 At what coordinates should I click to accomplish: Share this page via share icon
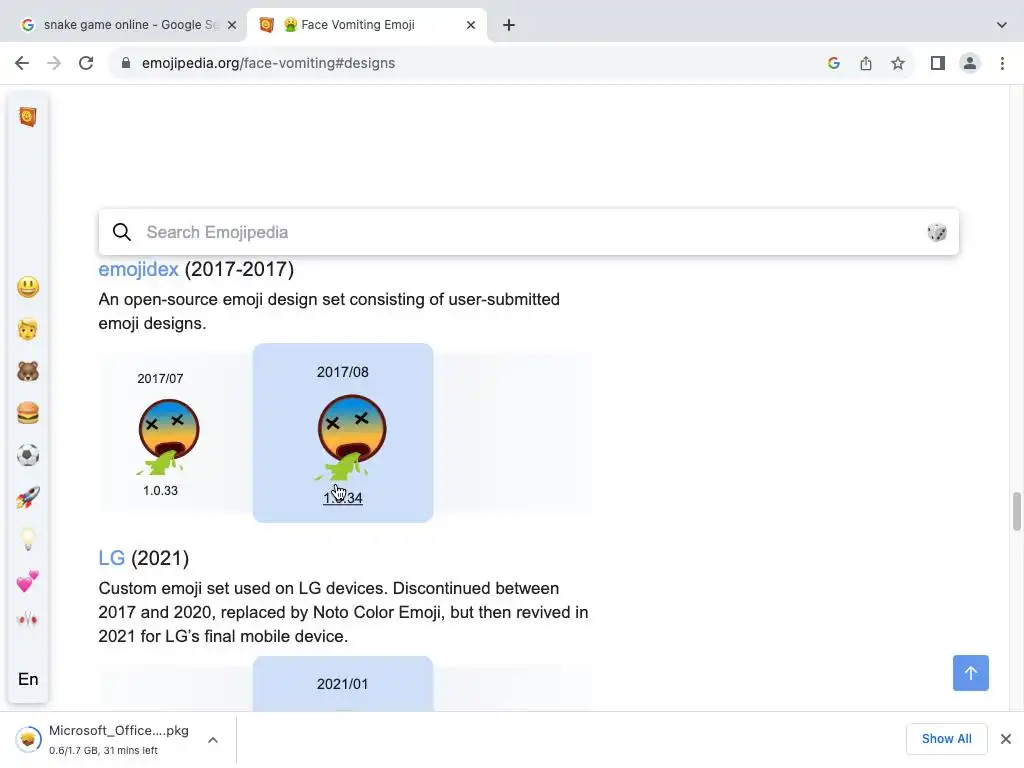click(x=866, y=63)
